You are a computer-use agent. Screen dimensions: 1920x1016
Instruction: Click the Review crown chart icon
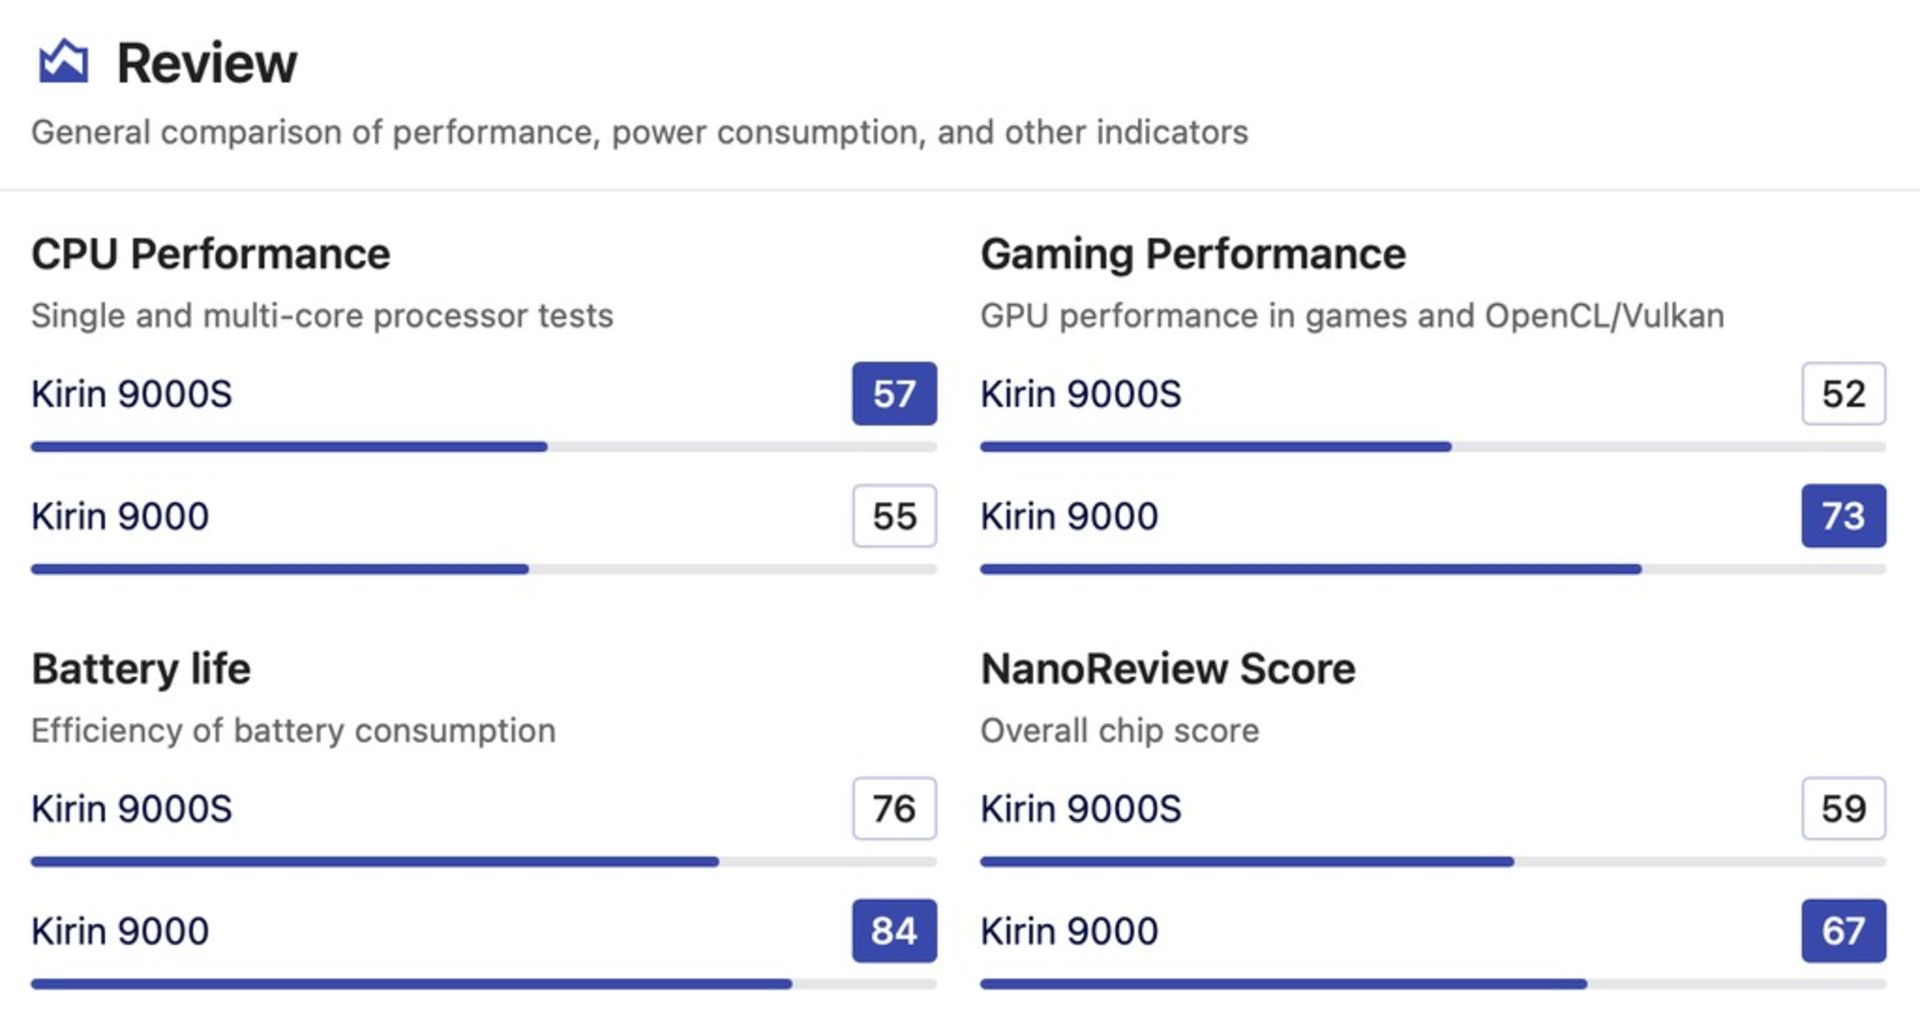[x=62, y=61]
